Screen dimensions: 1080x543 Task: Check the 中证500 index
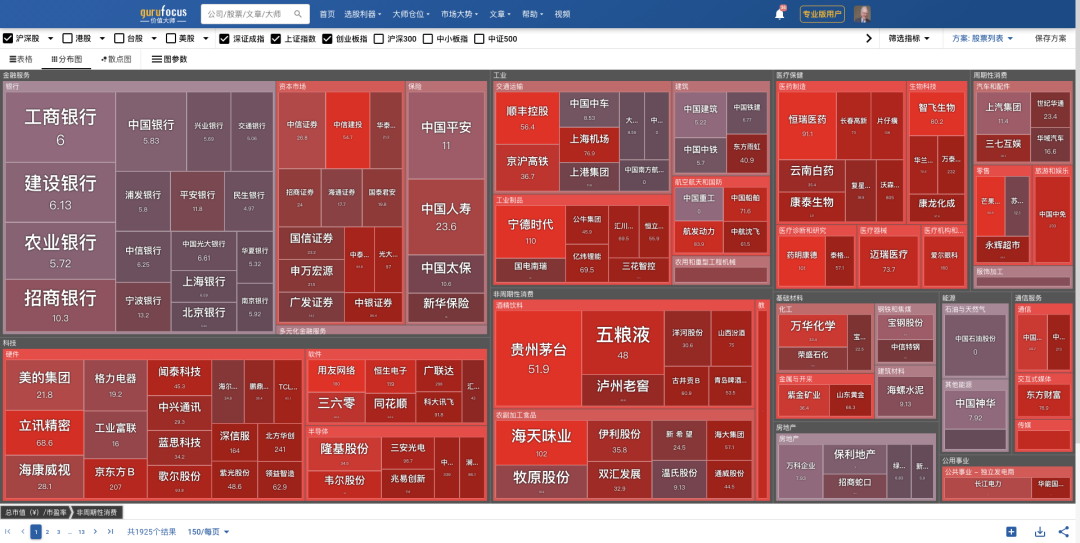pyautogui.click(x=479, y=39)
